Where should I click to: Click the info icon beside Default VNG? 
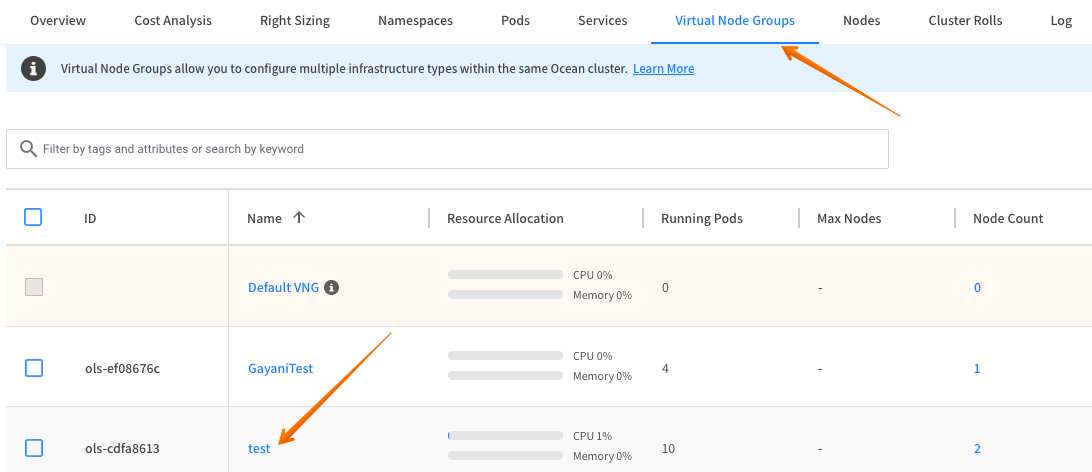pyautogui.click(x=332, y=288)
